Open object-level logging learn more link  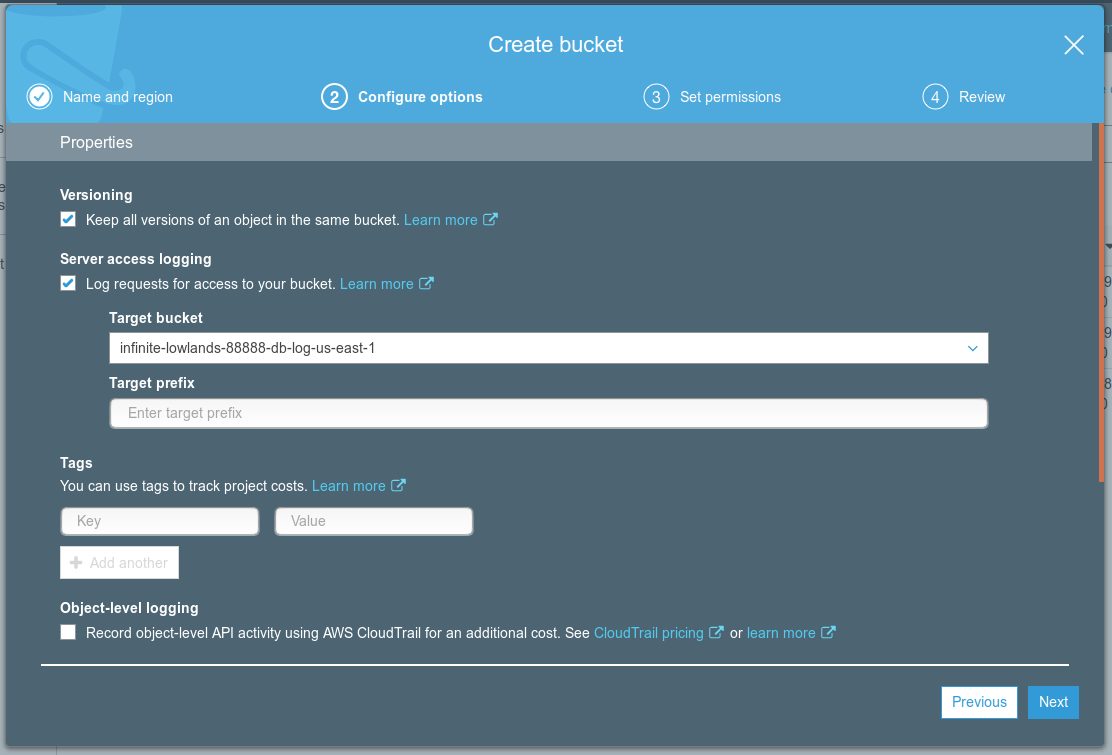[x=781, y=632]
